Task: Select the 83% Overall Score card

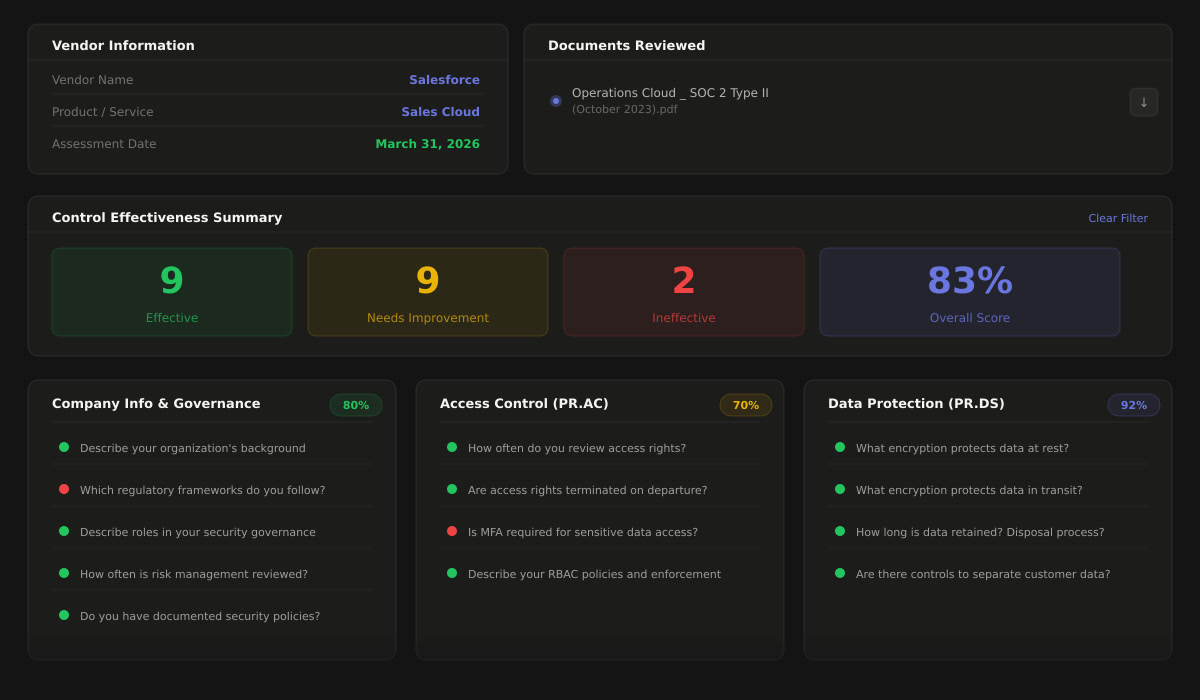Action: (x=970, y=292)
